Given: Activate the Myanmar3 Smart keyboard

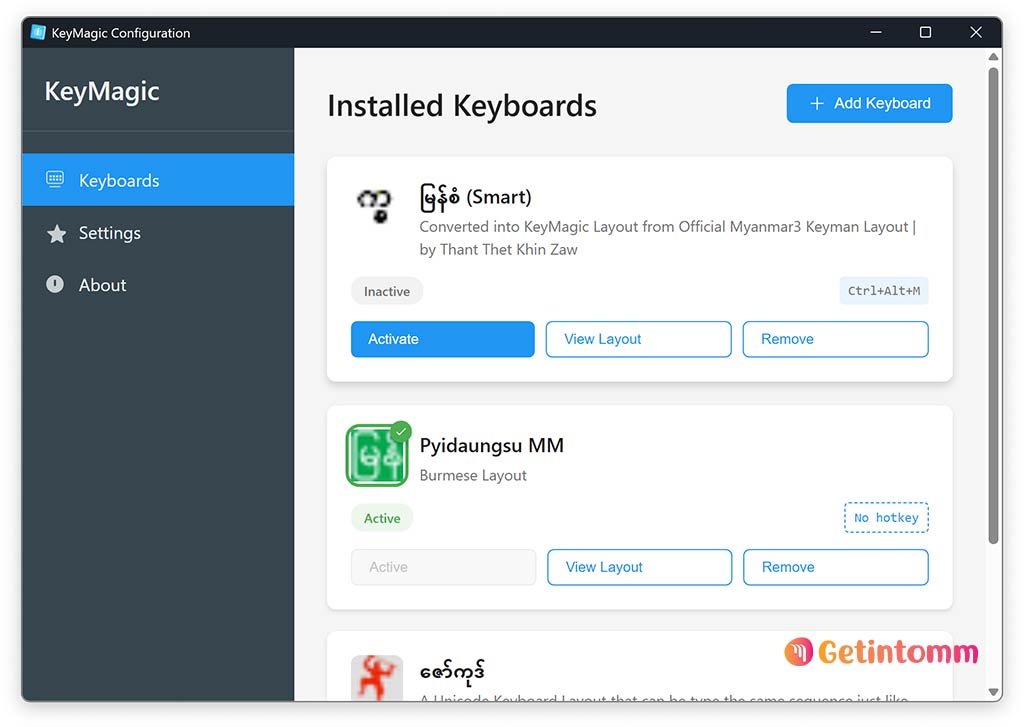Looking at the screenshot, I should (x=443, y=339).
